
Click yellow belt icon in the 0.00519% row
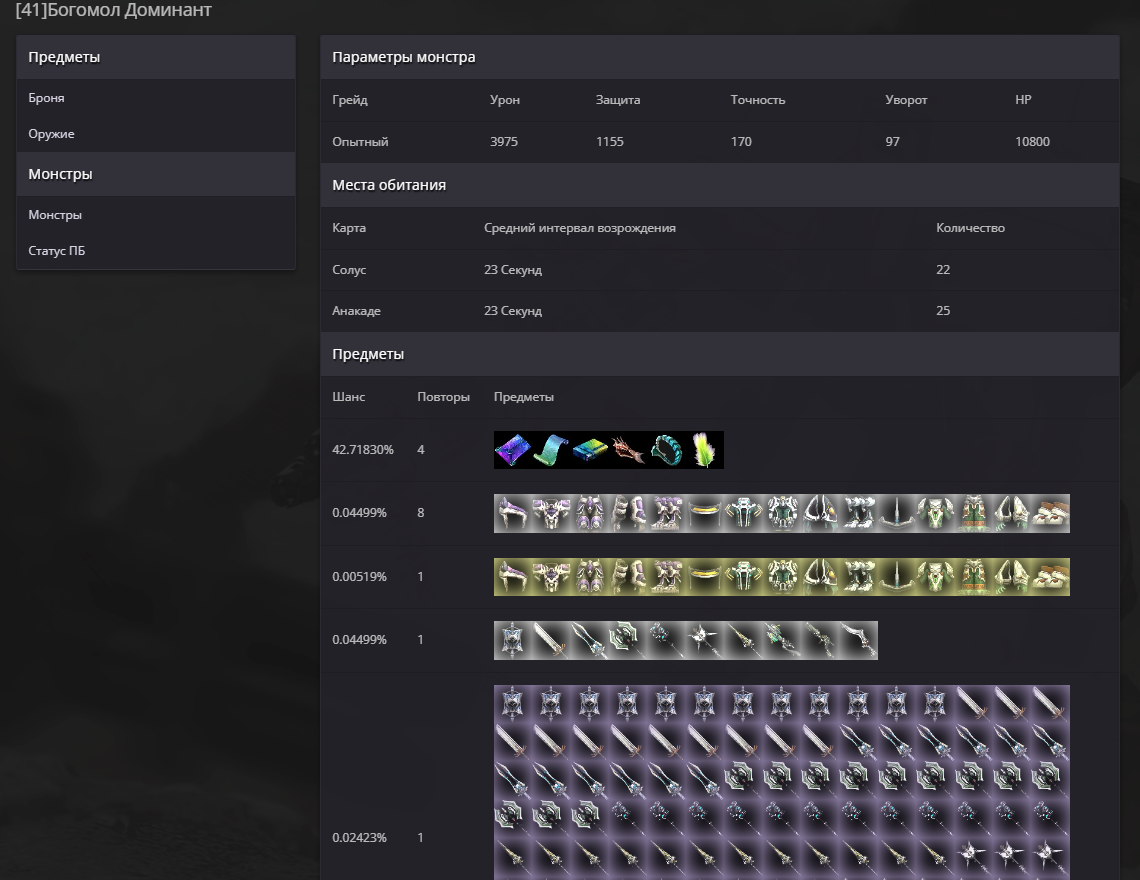pos(705,577)
